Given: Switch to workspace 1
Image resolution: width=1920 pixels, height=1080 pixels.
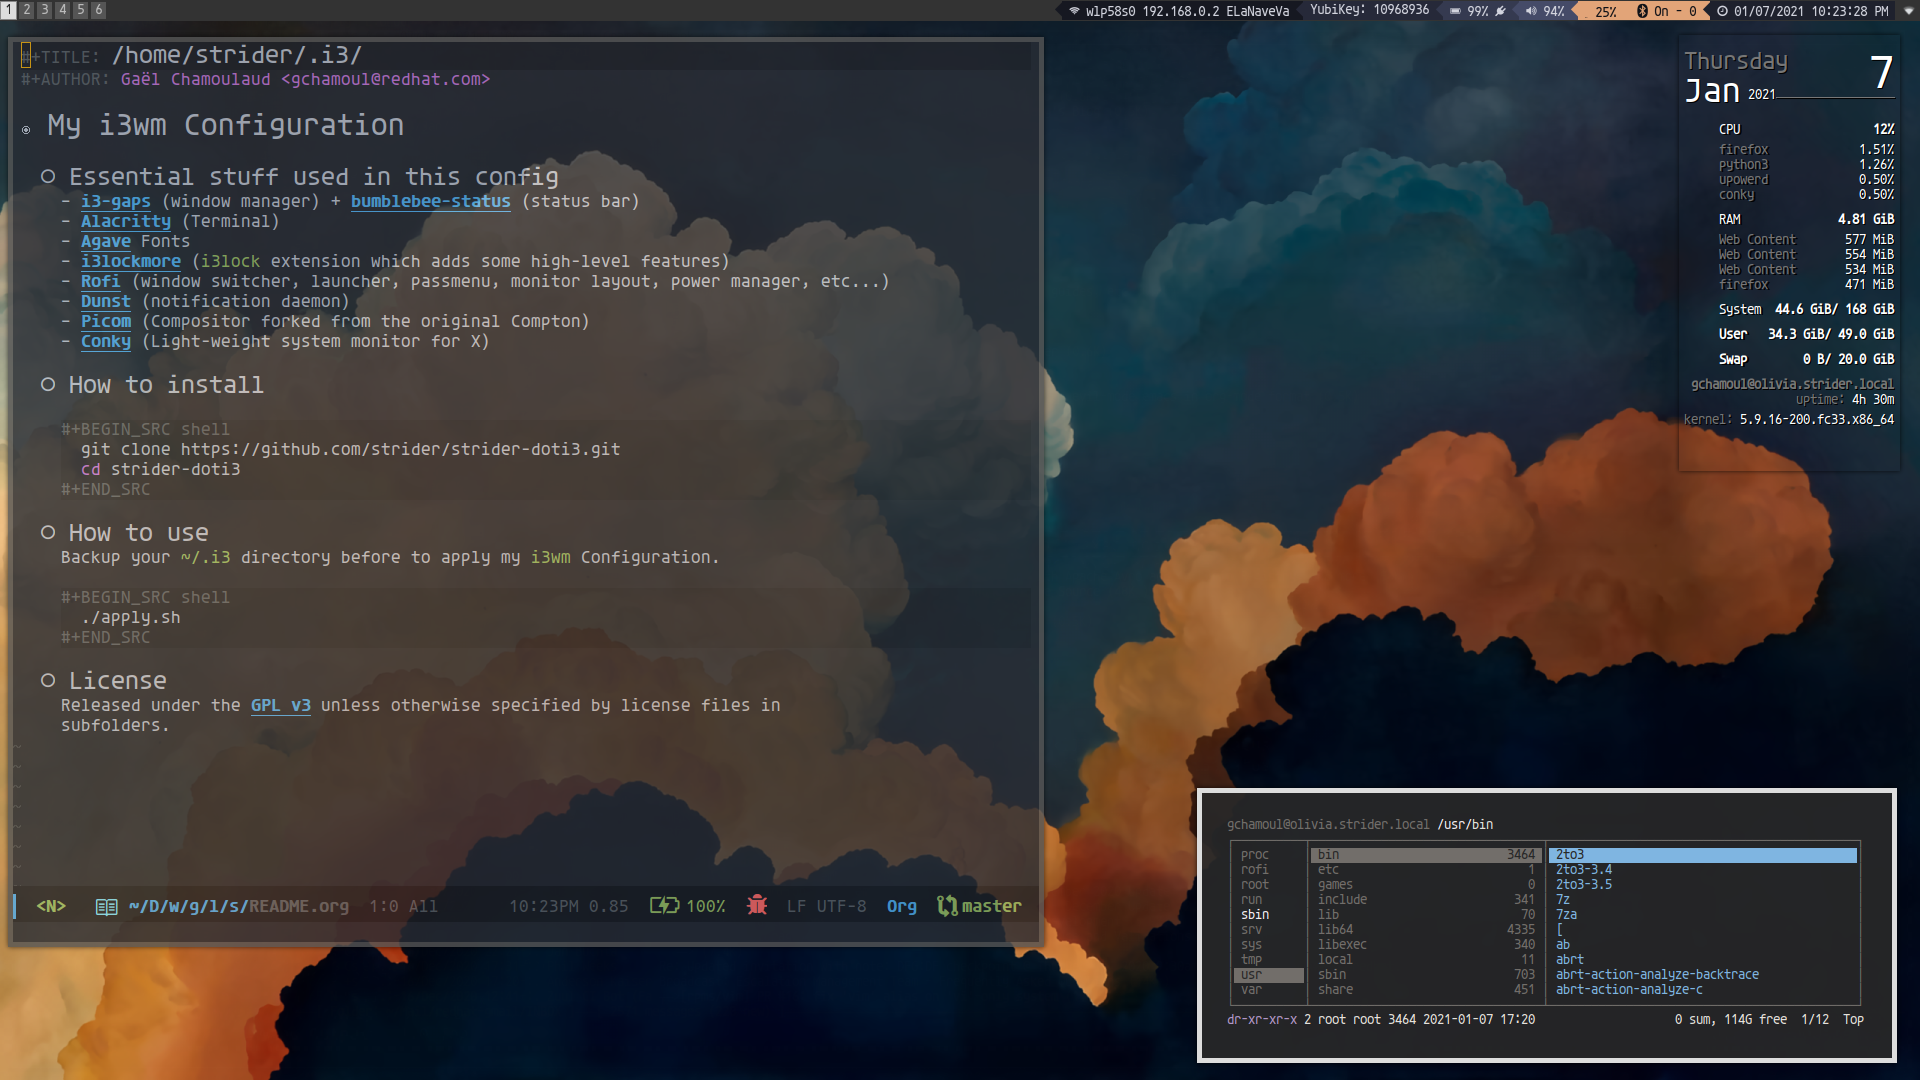Looking at the screenshot, I should [x=9, y=10].
